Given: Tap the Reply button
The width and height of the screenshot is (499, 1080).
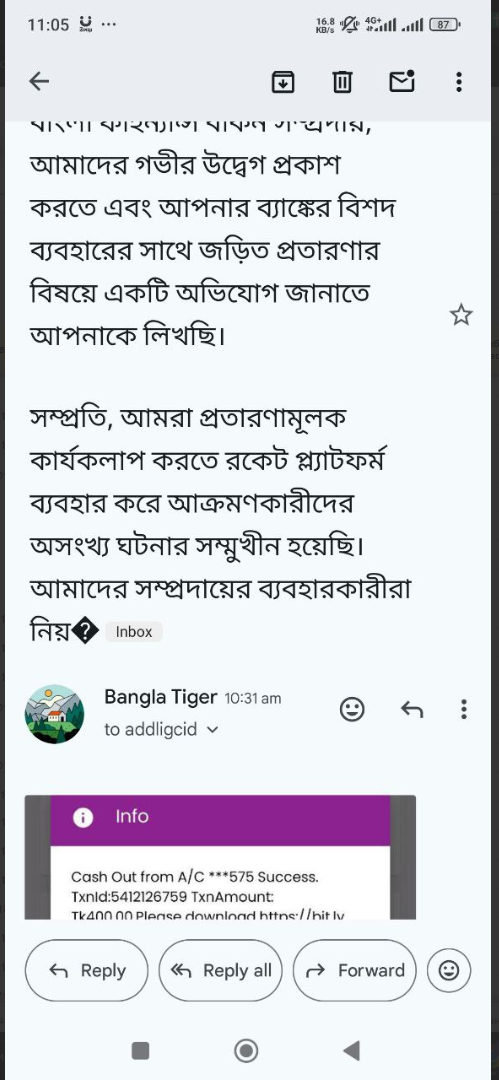Looking at the screenshot, I should [x=87, y=970].
